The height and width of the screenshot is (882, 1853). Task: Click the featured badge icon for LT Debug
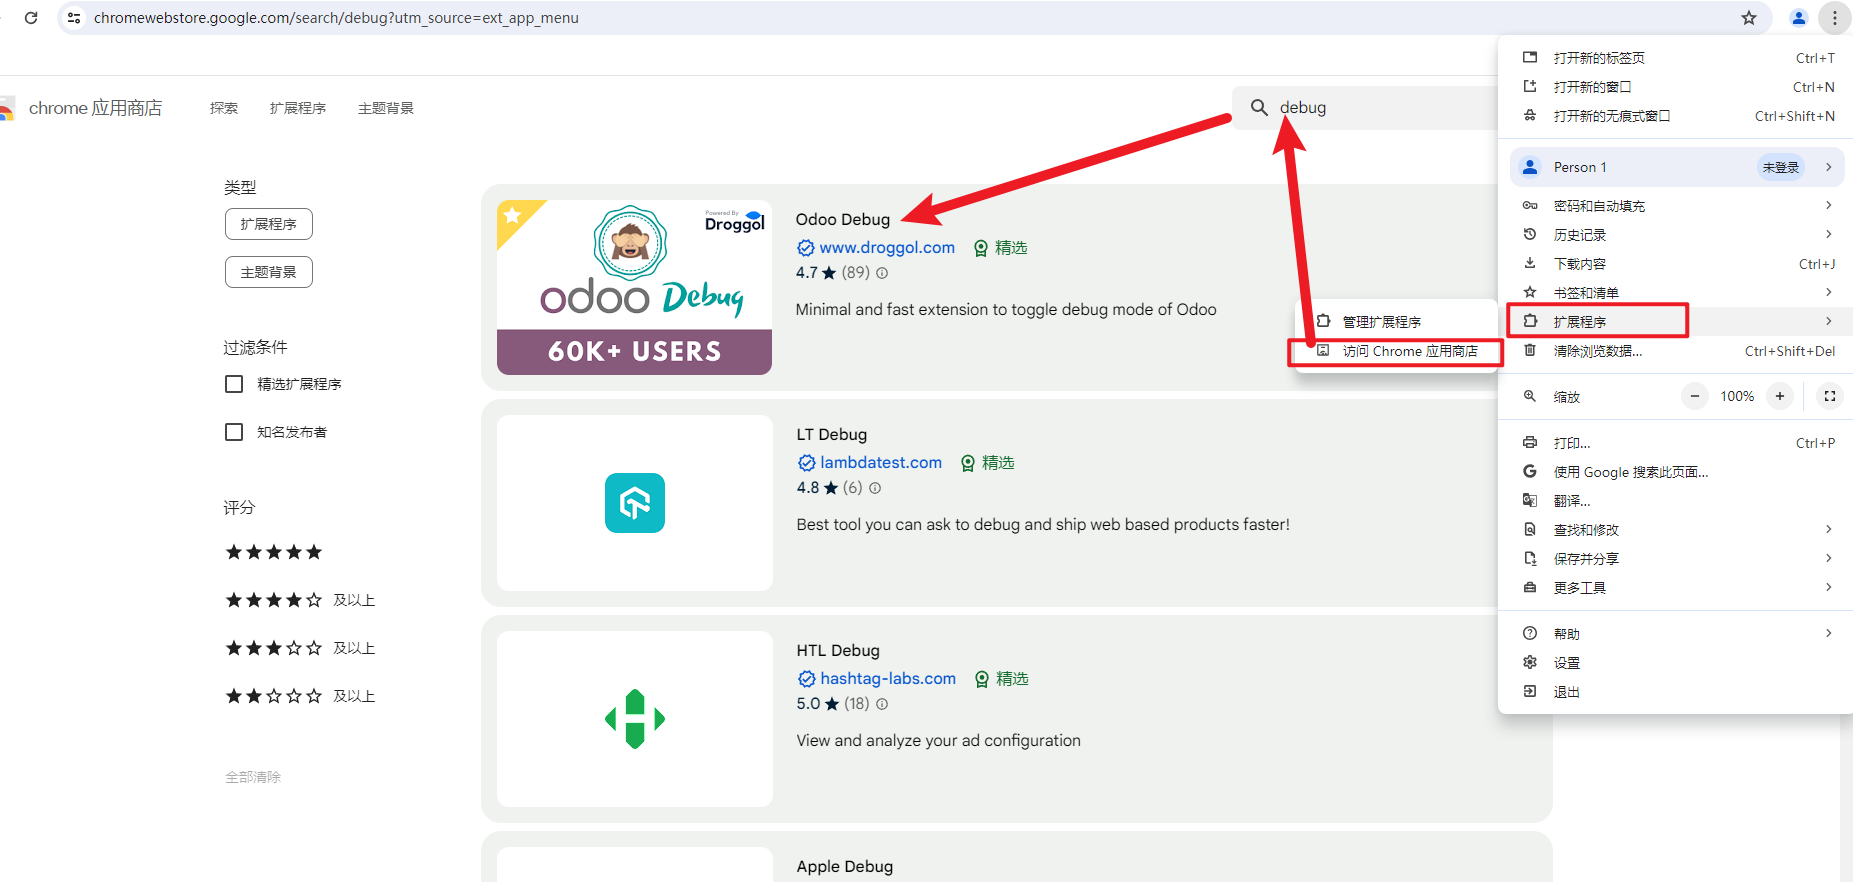point(968,463)
